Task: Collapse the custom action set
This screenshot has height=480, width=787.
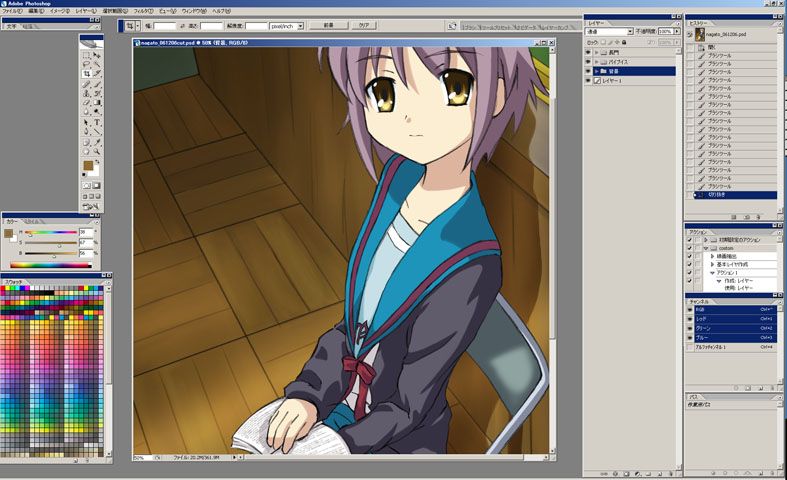Action: coord(706,248)
